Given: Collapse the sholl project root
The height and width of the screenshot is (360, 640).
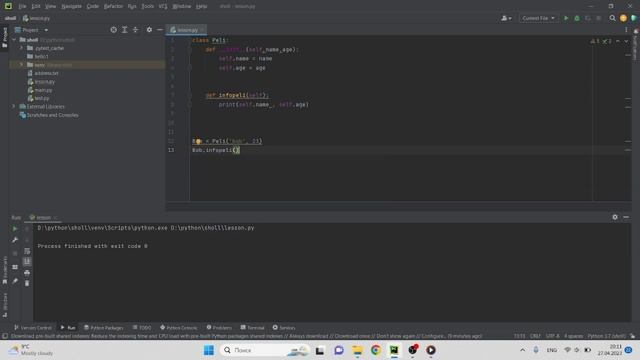Looking at the screenshot, I should pos(14,40).
